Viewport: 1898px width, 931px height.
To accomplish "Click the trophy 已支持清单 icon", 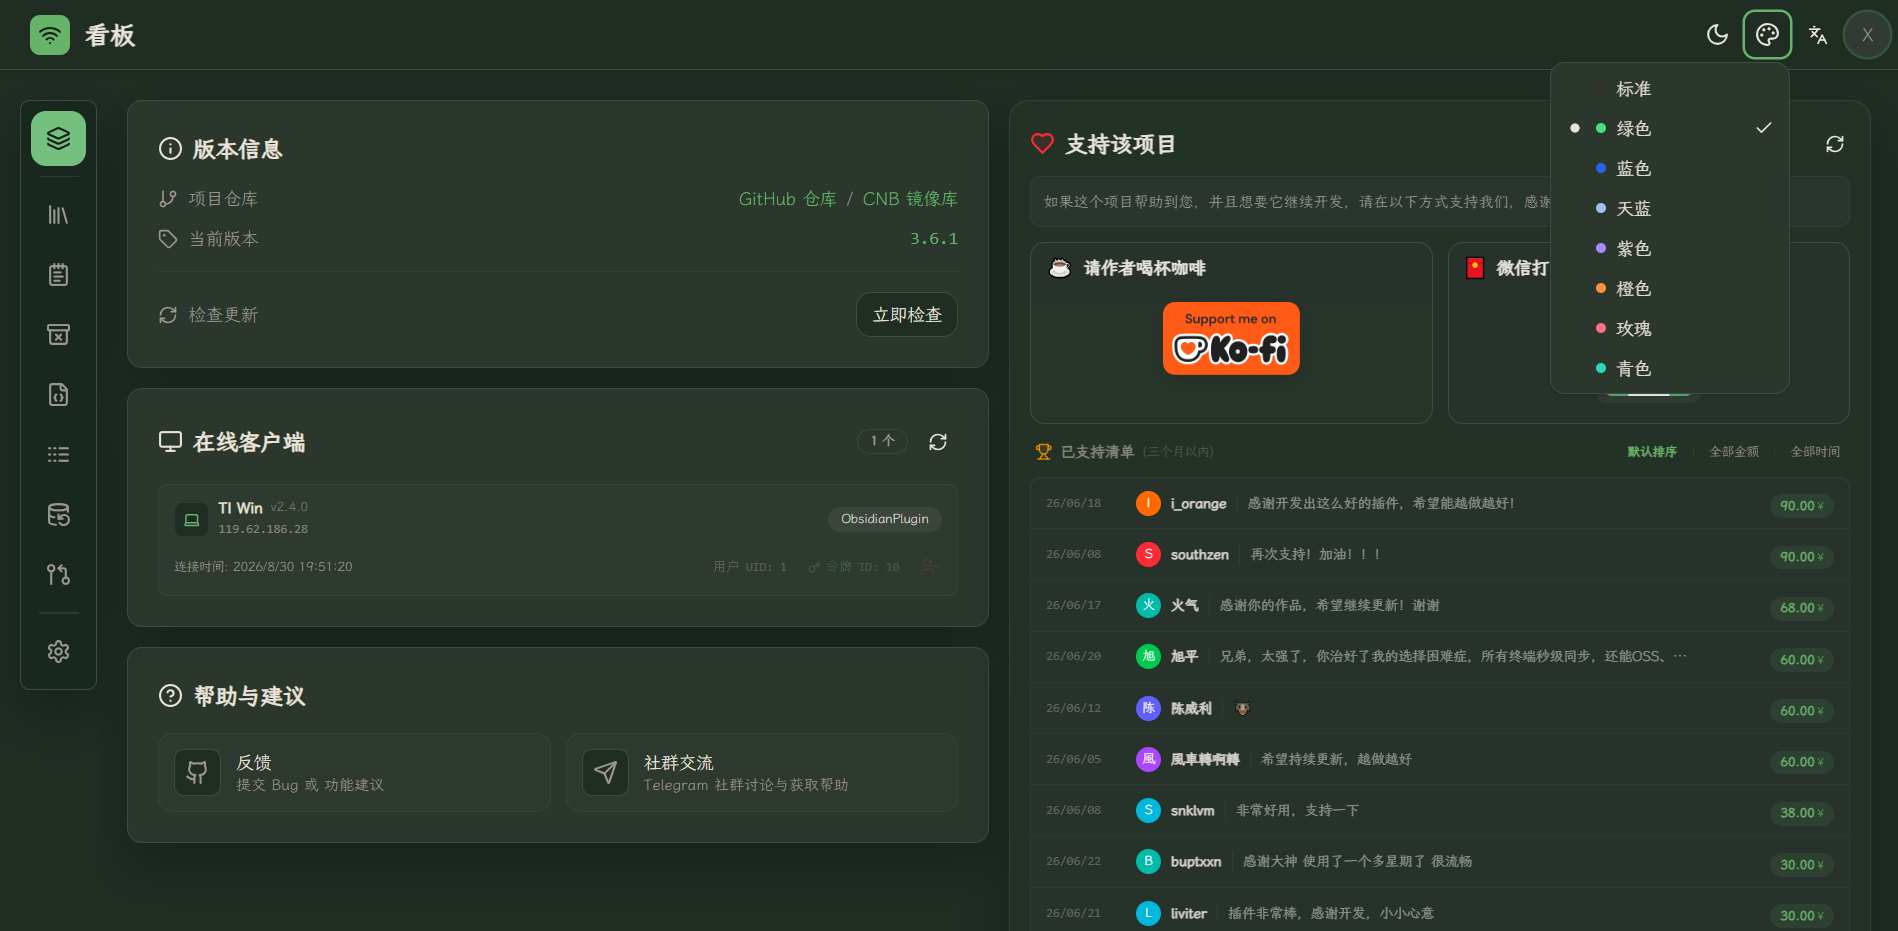I will coord(1043,452).
